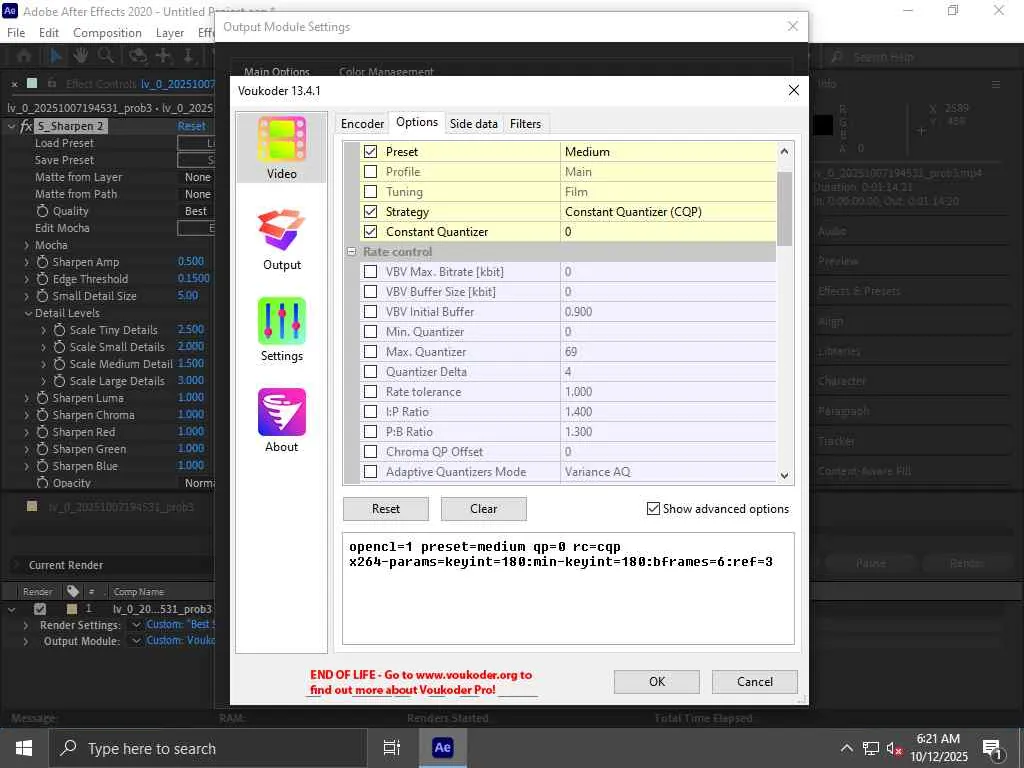Click the Quality stopwatch icon
This screenshot has height=768, width=1024.
point(42,211)
